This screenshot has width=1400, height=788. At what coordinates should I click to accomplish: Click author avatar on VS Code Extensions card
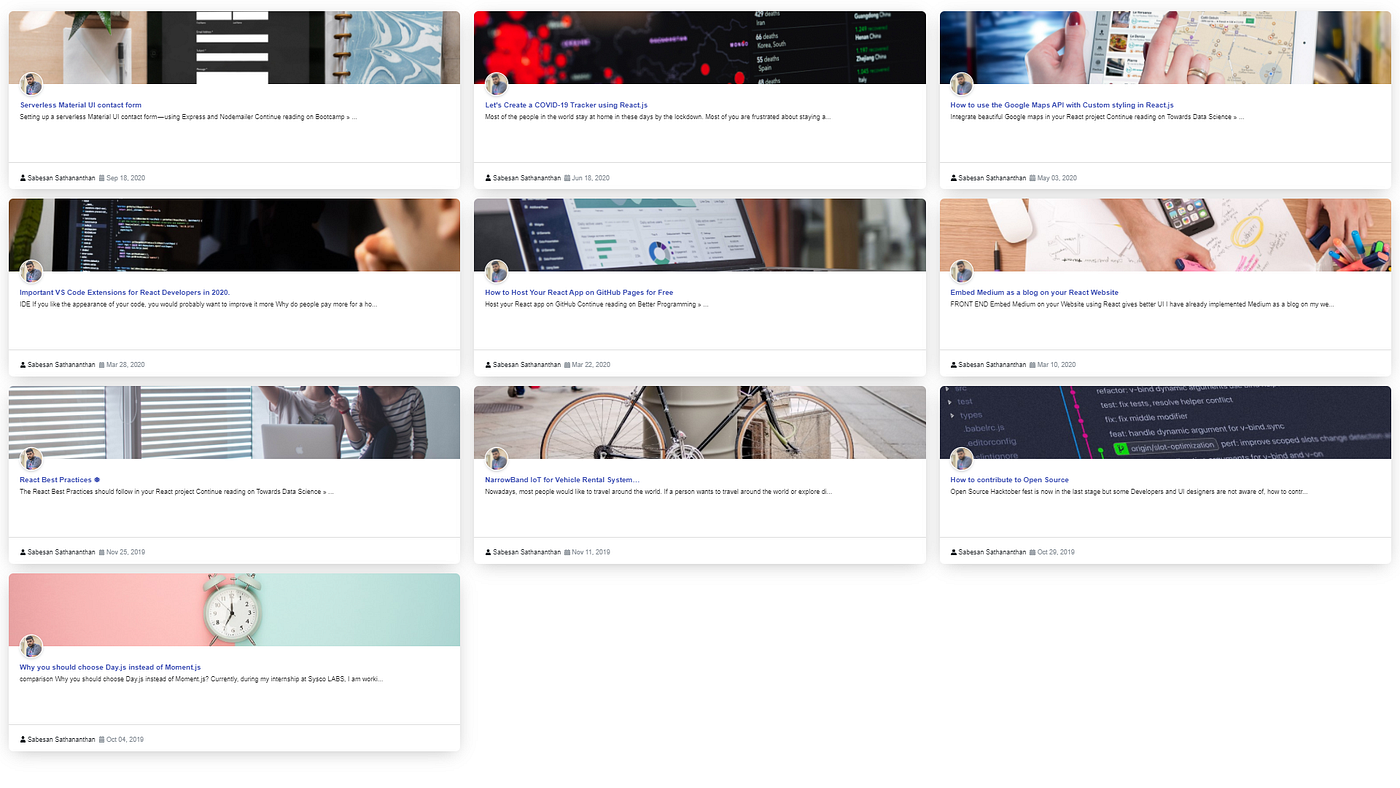[31, 271]
